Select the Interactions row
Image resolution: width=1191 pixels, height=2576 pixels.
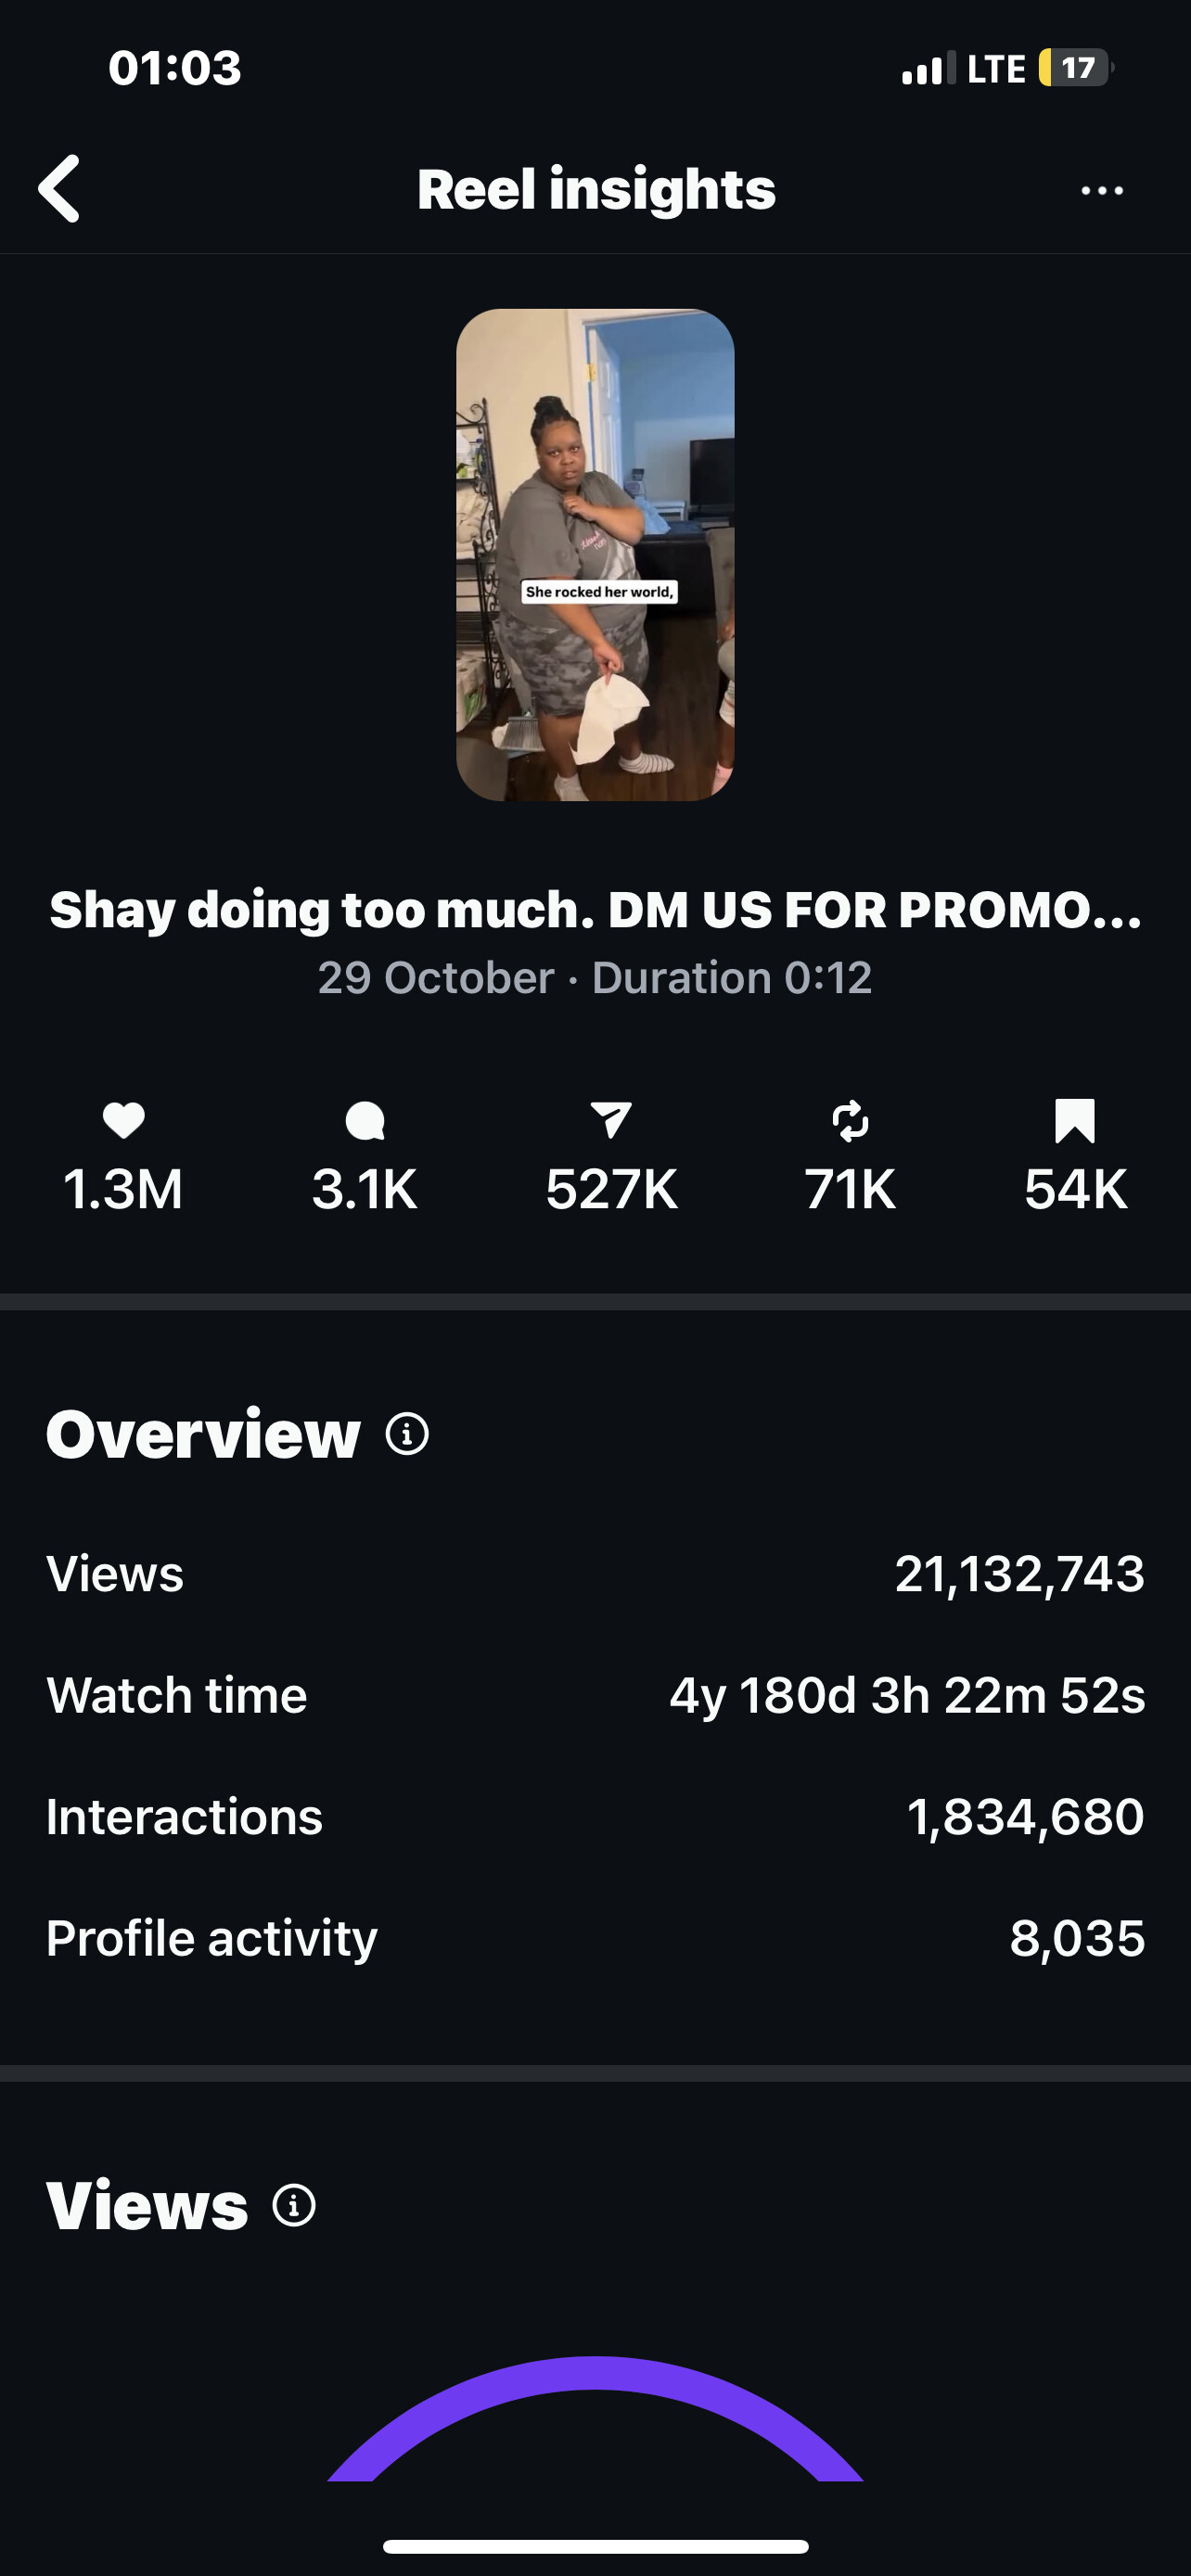595,1816
